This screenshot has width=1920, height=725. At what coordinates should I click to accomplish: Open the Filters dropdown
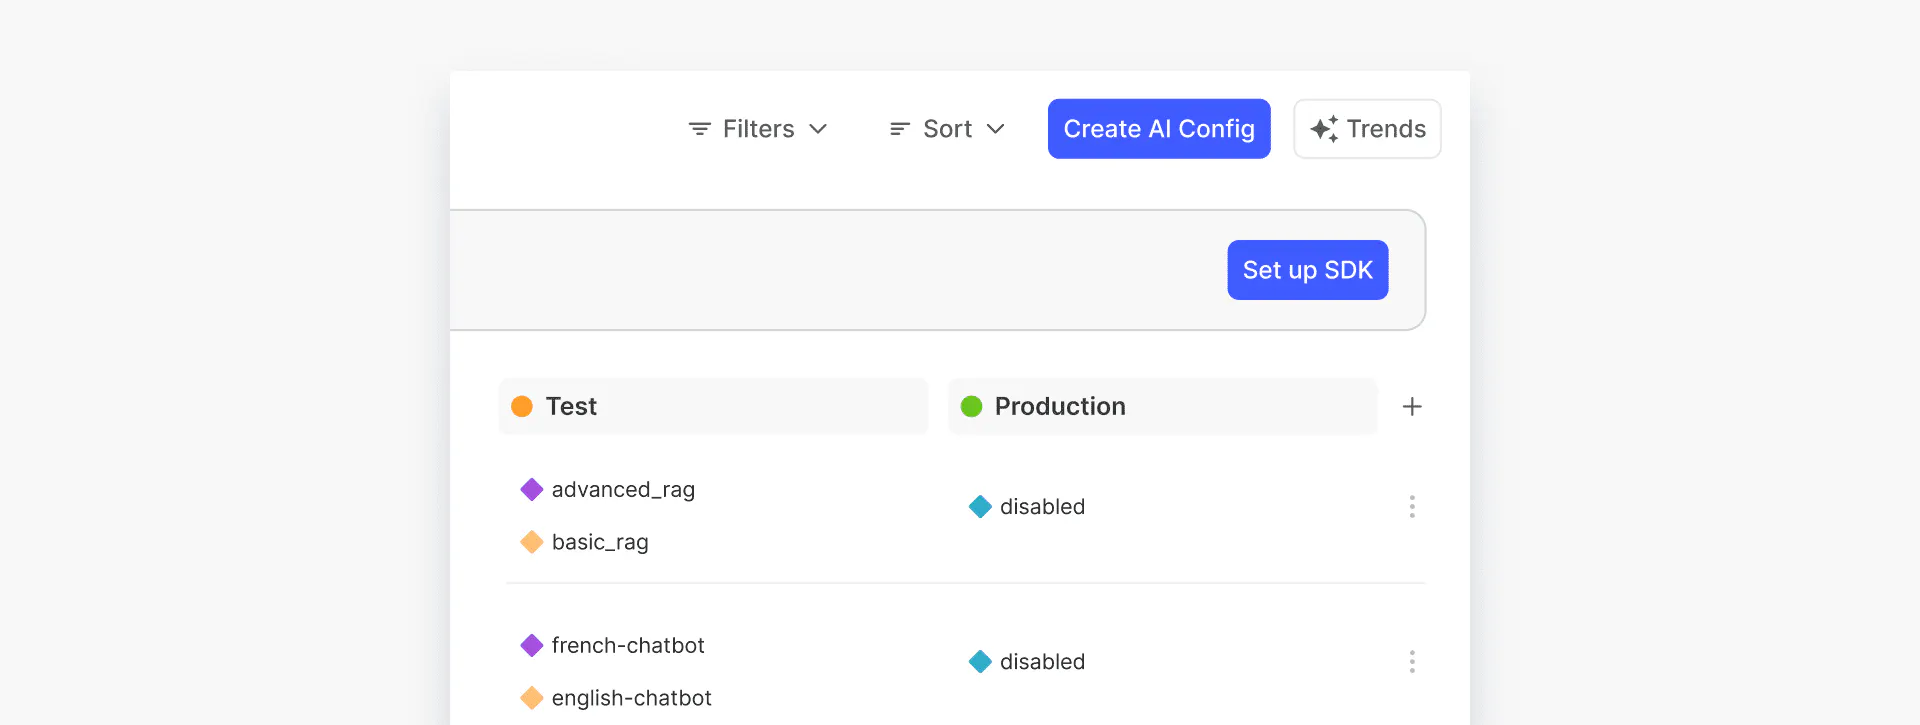tap(758, 129)
